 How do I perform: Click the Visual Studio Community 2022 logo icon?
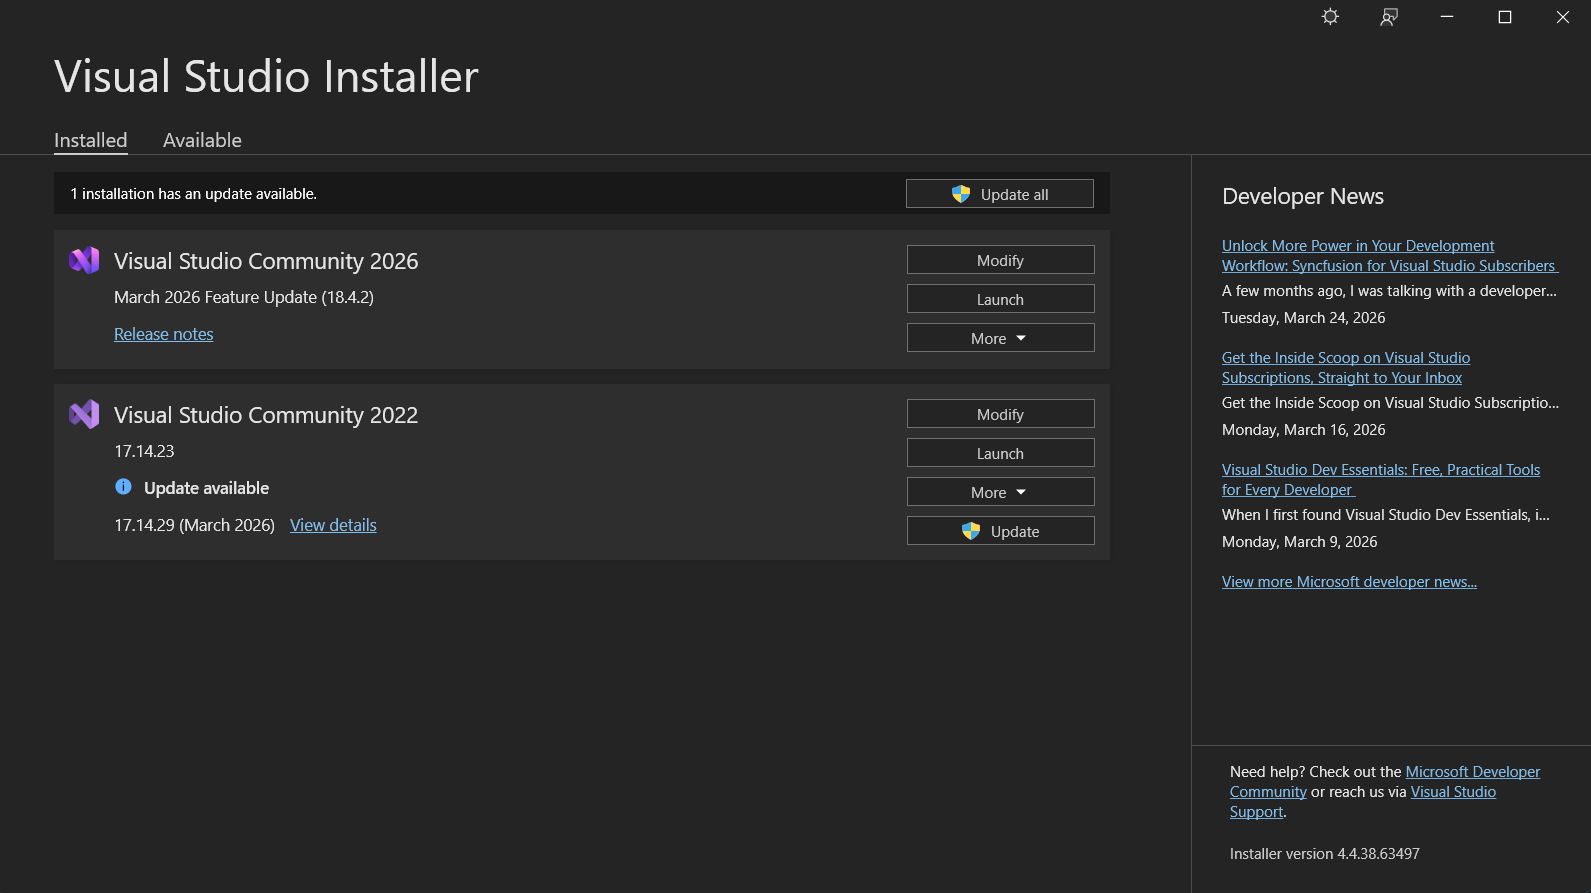coord(84,414)
